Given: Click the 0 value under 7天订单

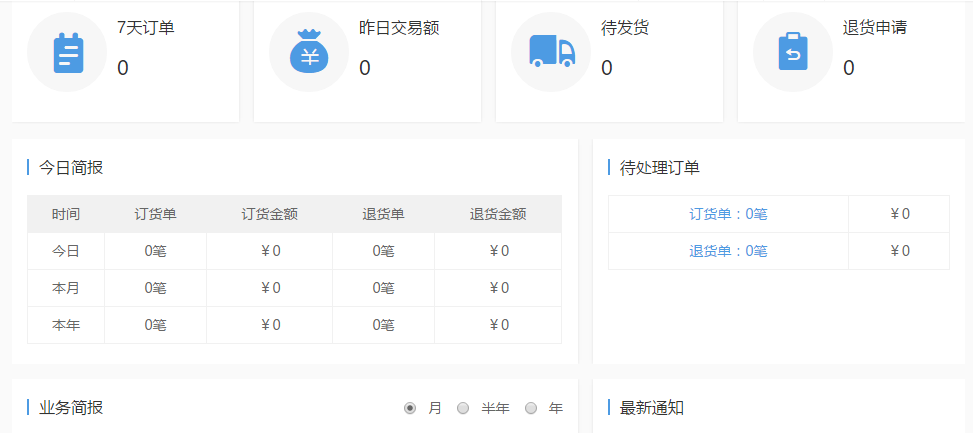Looking at the screenshot, I should pyautogui.click(x=123, y=68).
